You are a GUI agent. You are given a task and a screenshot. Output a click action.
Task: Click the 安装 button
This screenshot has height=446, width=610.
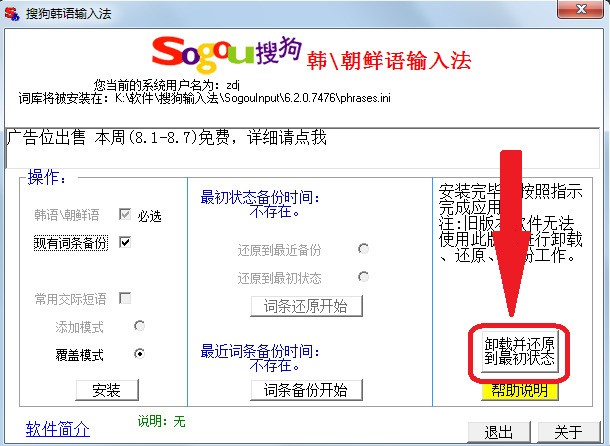click(107, 390)
